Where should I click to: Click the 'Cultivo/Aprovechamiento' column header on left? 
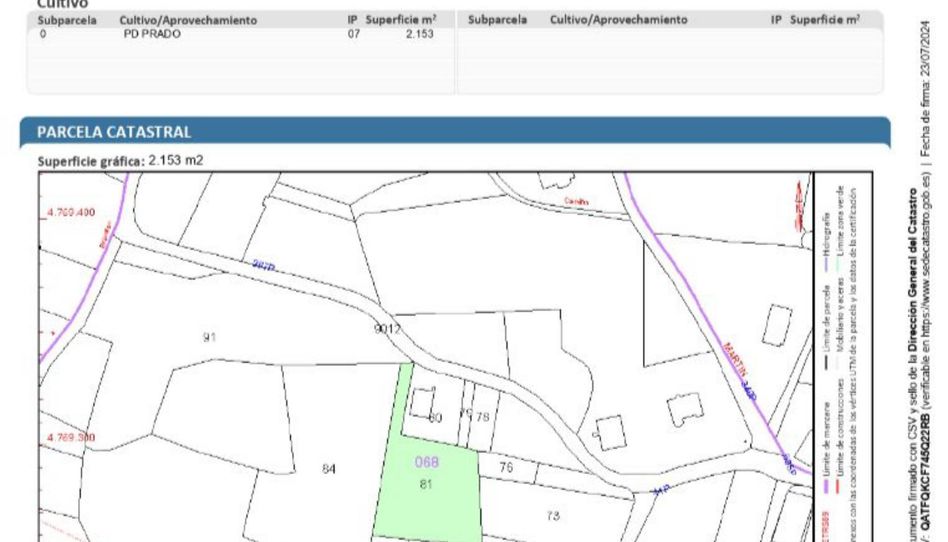pos(188,20)
